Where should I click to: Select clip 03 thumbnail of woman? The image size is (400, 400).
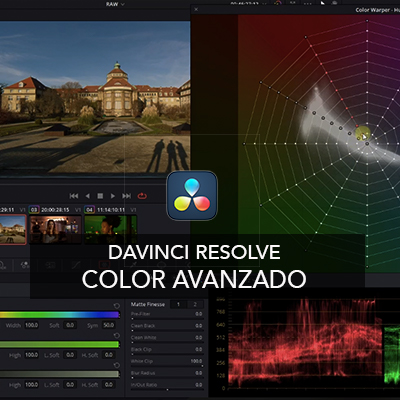(x=55, y=229)
